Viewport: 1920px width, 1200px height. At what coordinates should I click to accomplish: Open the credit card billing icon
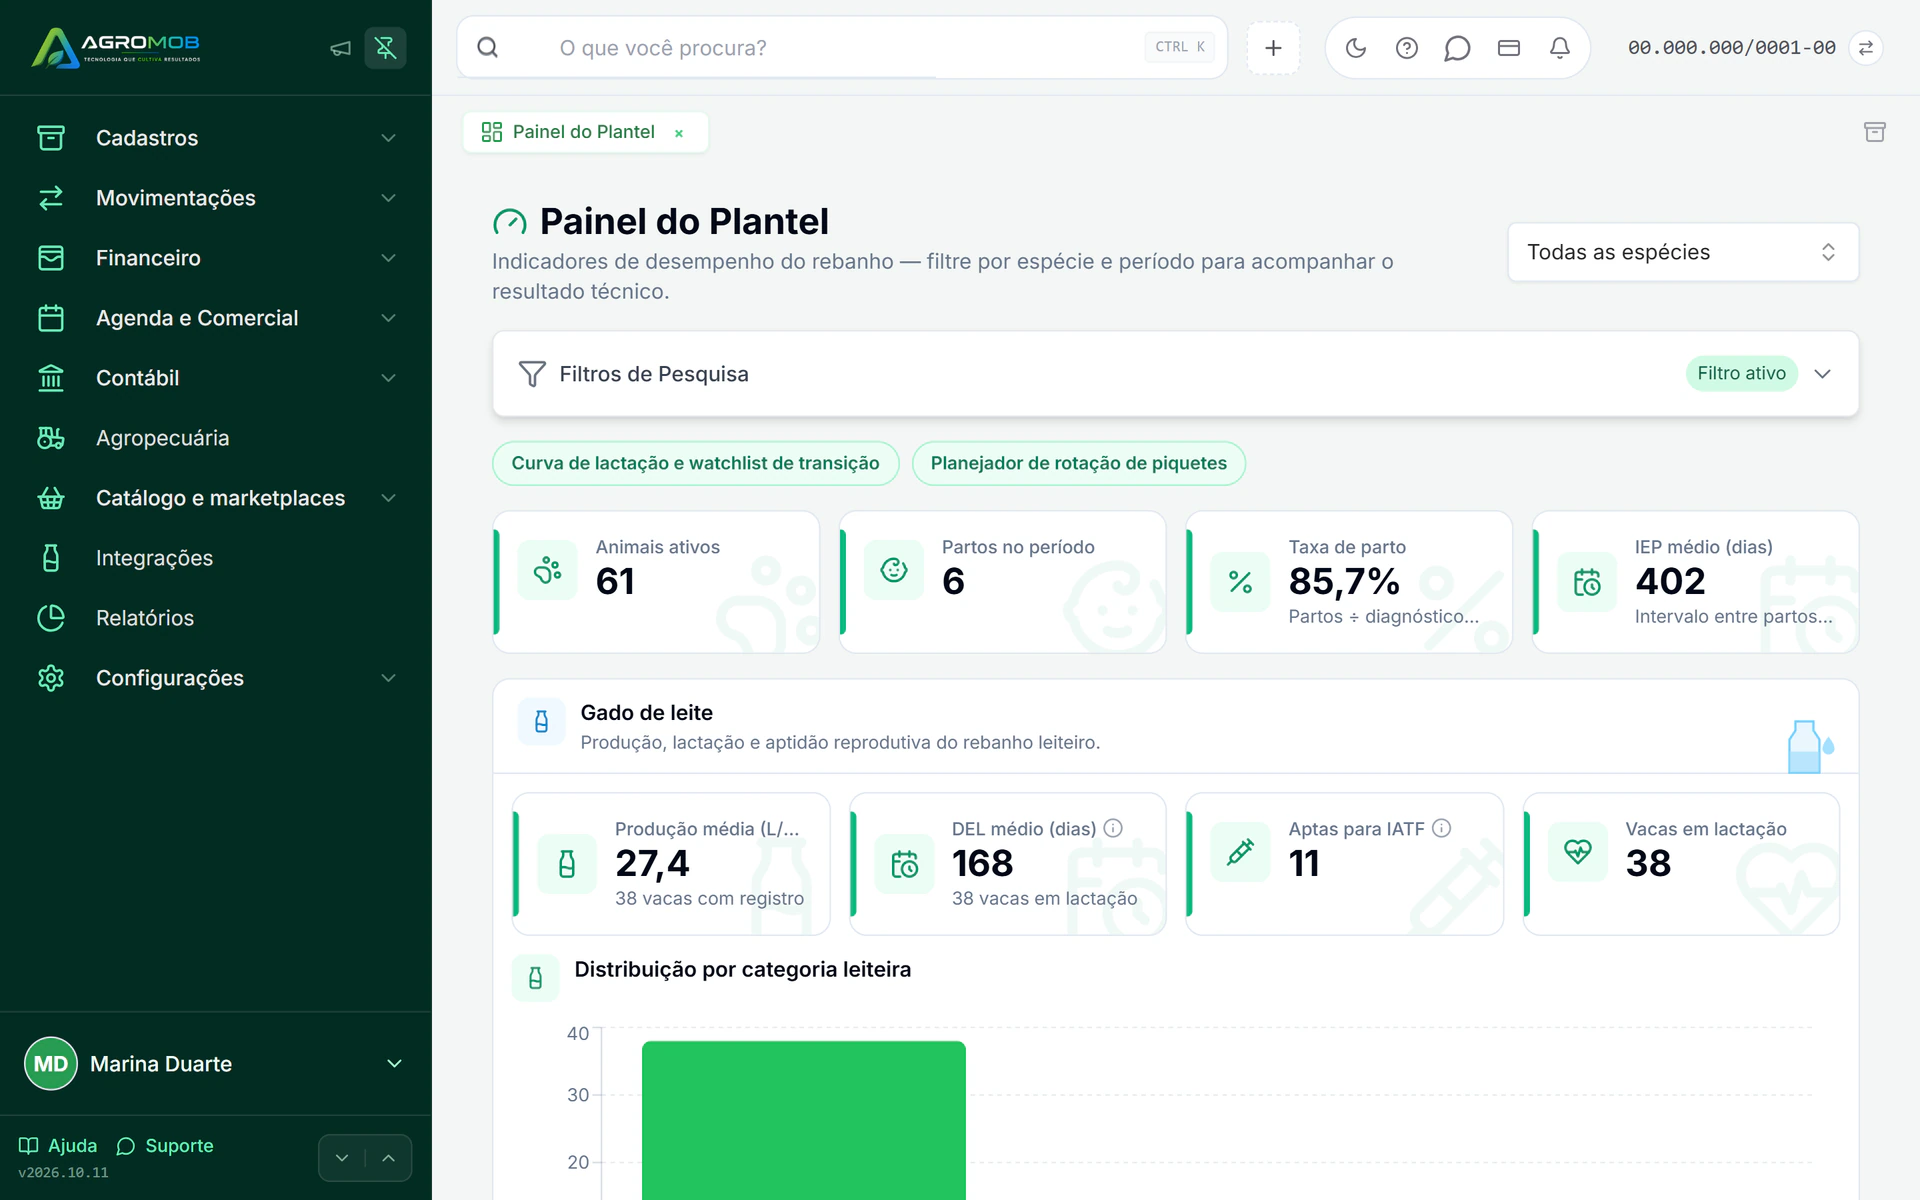(x=1509, y=48)
